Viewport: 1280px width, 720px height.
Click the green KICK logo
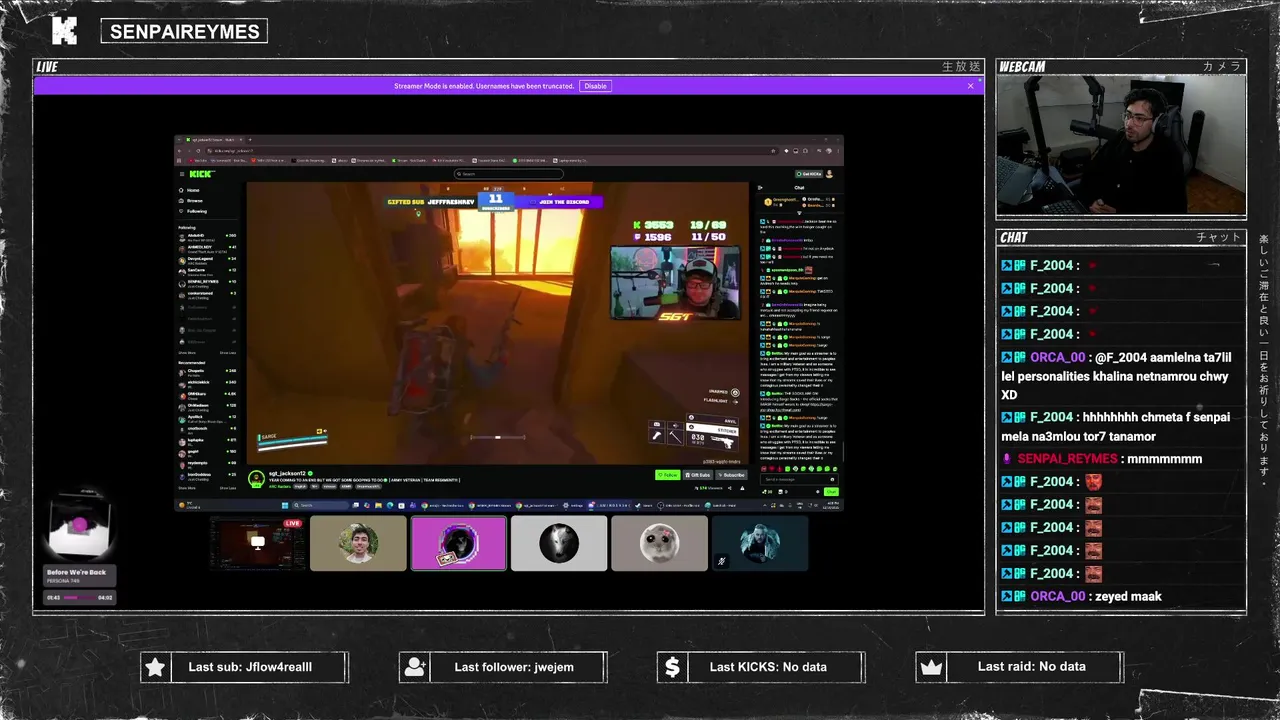[x=201, y=174]
